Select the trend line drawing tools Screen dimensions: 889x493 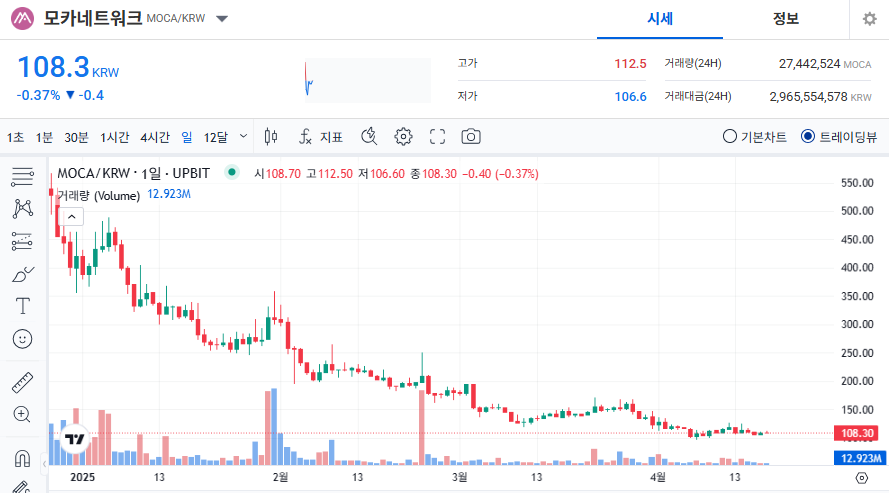(x=22, y=177)
